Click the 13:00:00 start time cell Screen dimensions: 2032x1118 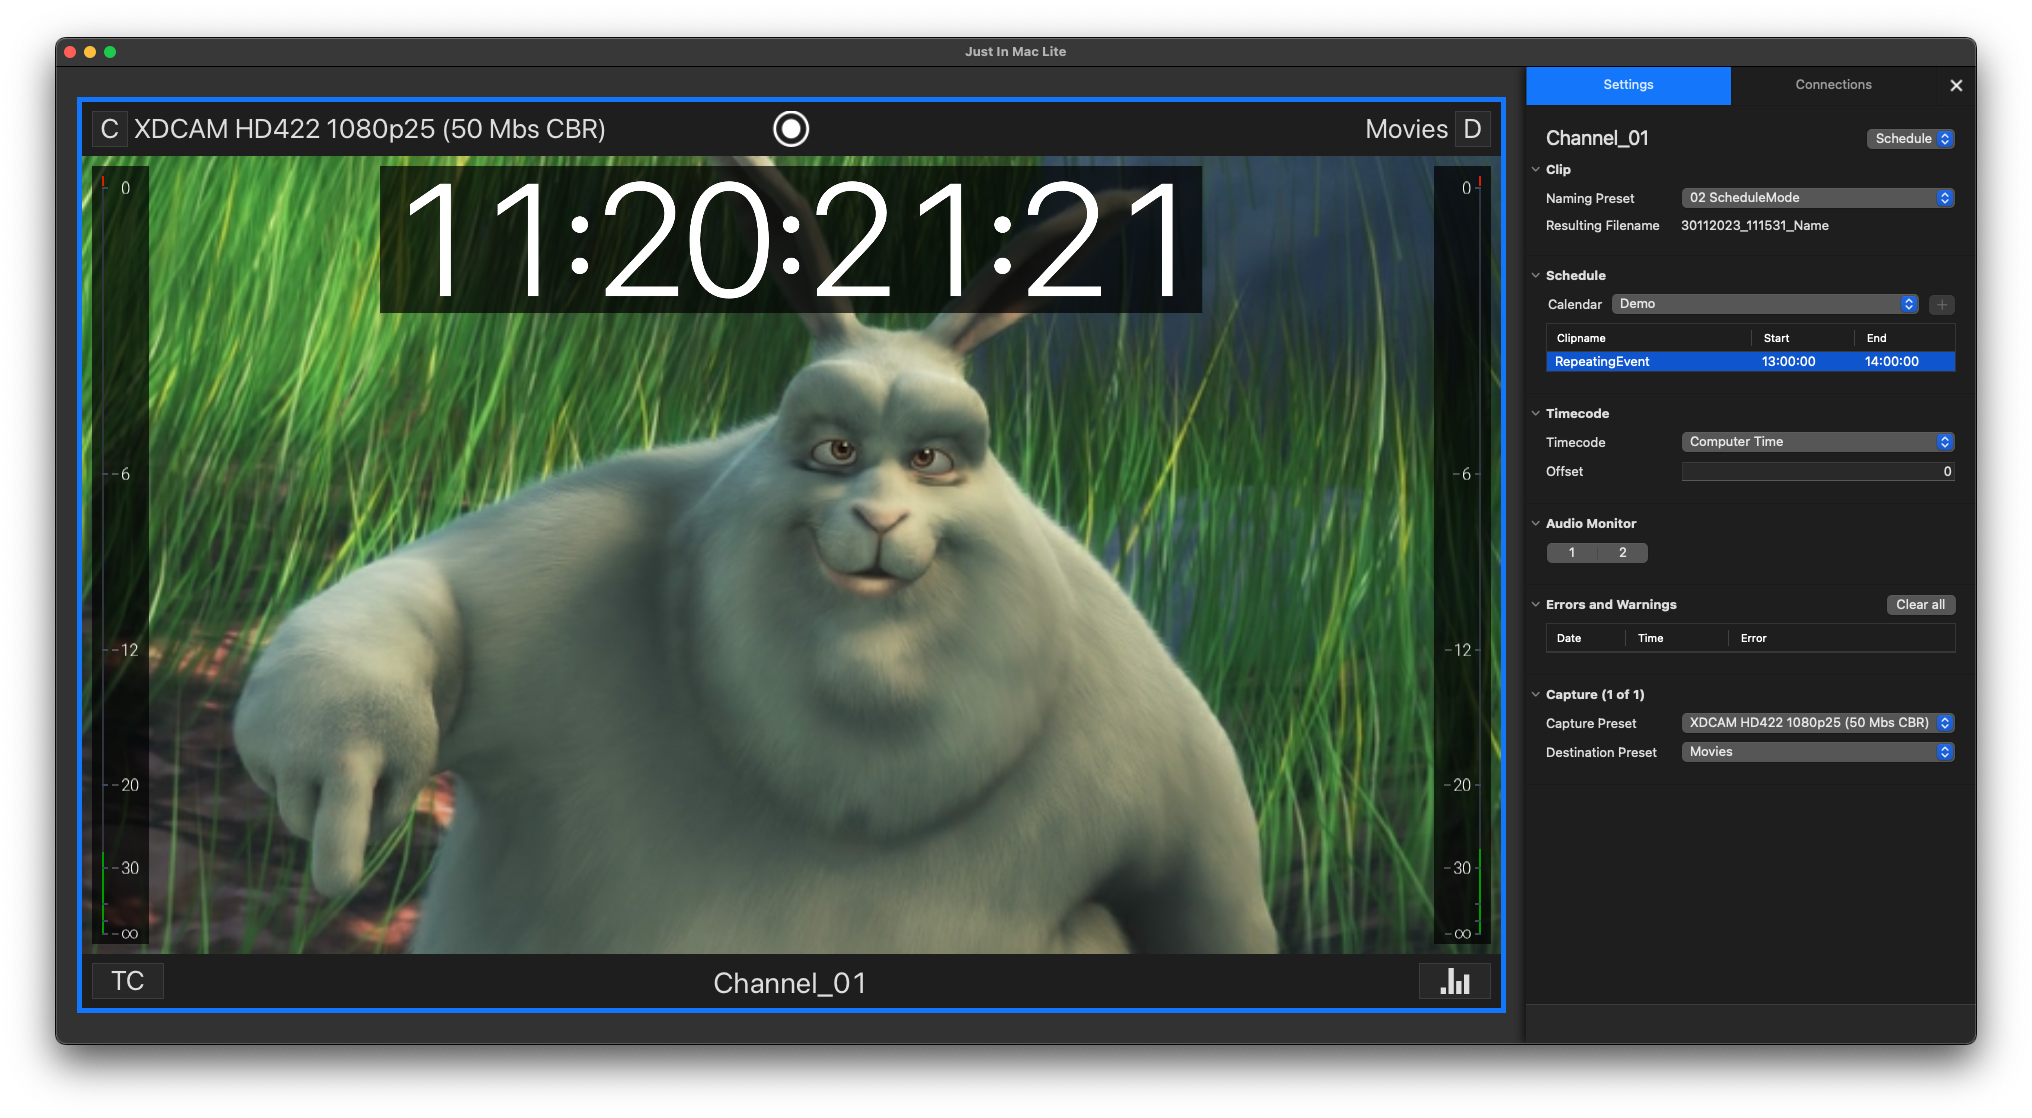click(x=1788, y=362)
